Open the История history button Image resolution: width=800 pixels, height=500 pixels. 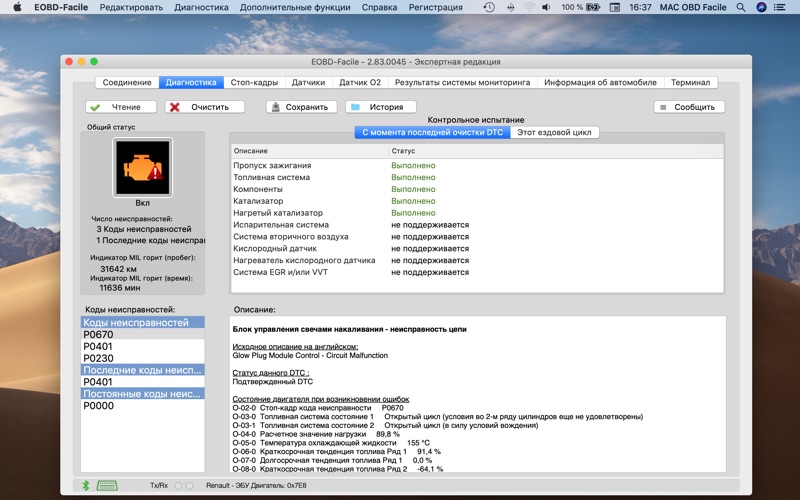pyautogui.click(x=381, y=107)
